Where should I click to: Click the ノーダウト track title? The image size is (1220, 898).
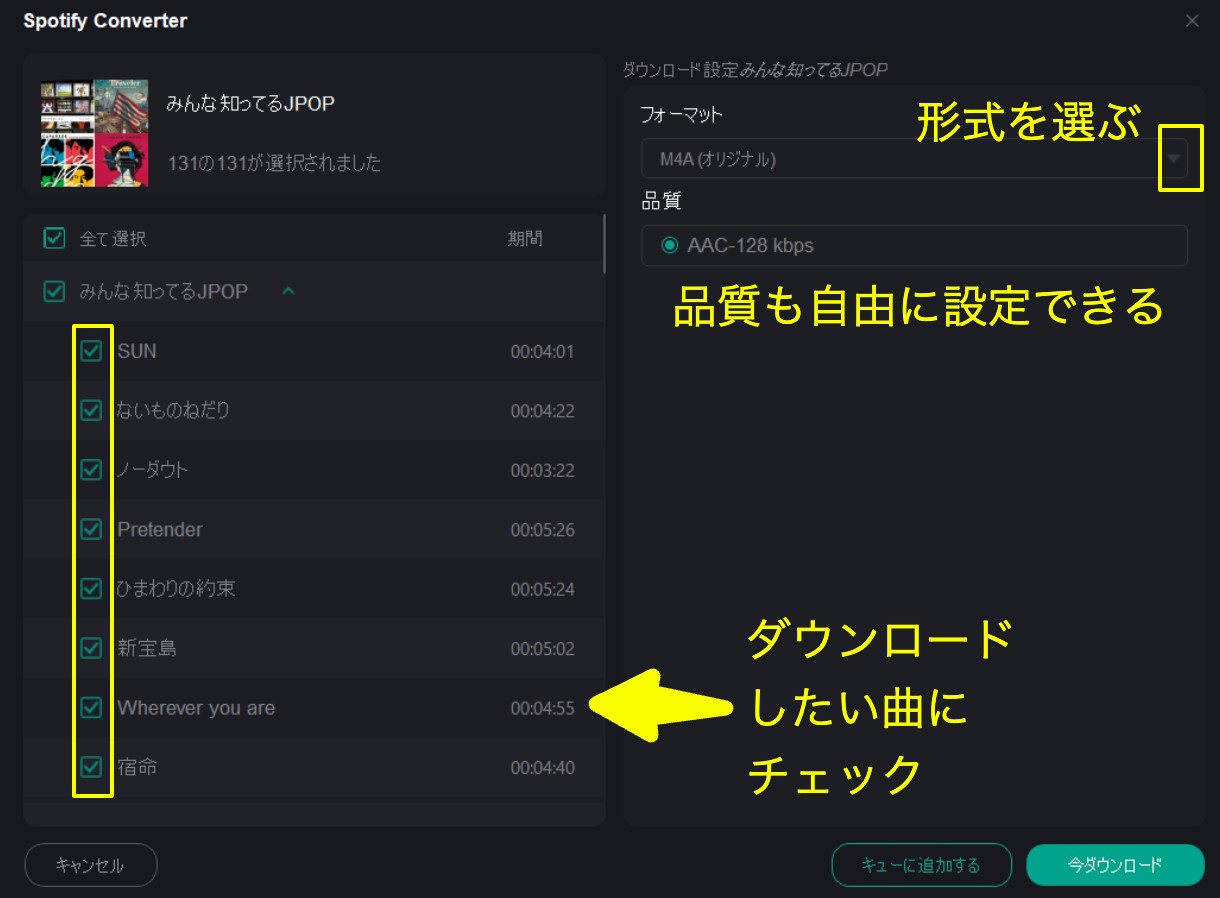click(x=152, y=469)
